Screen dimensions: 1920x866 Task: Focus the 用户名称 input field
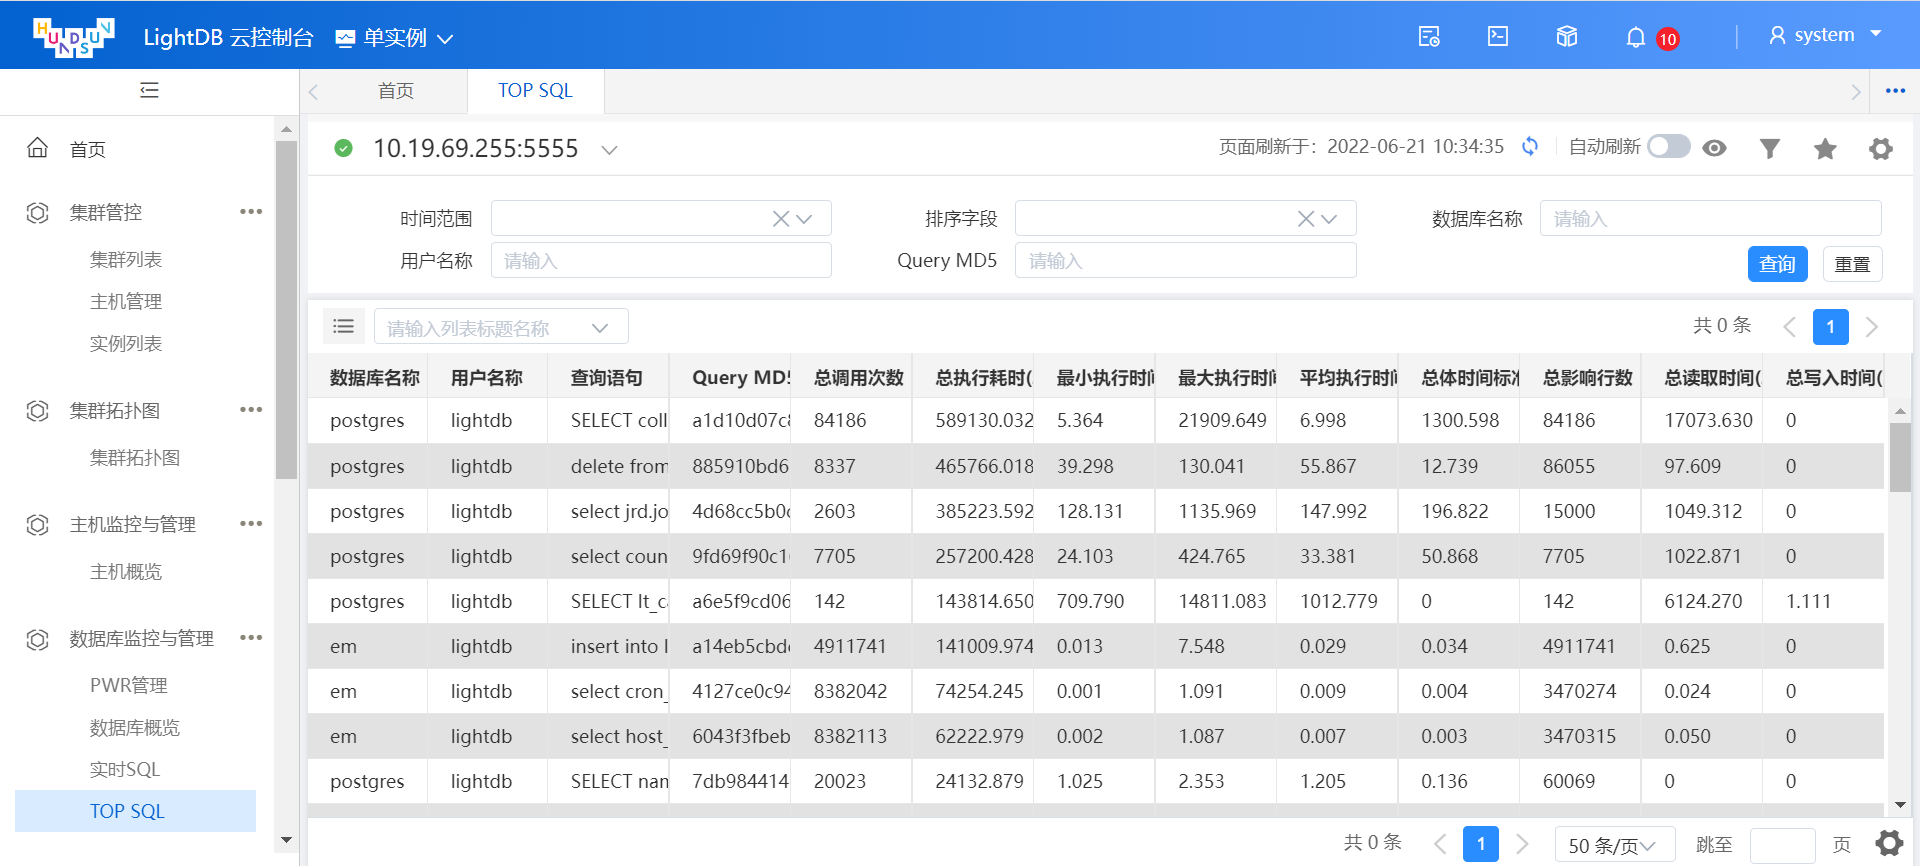coord(661,260)
